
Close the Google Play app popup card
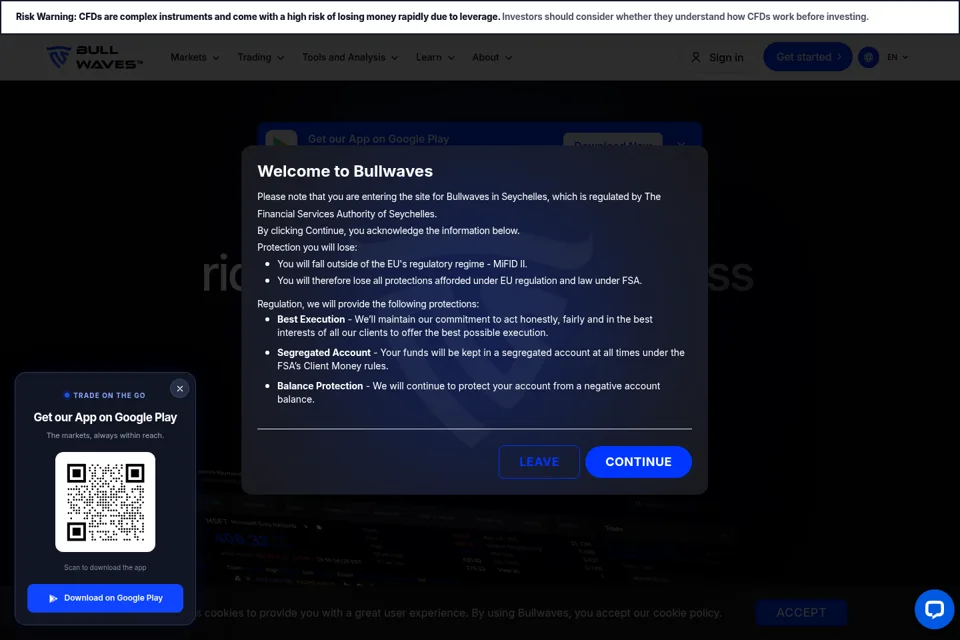click(179, 388)
